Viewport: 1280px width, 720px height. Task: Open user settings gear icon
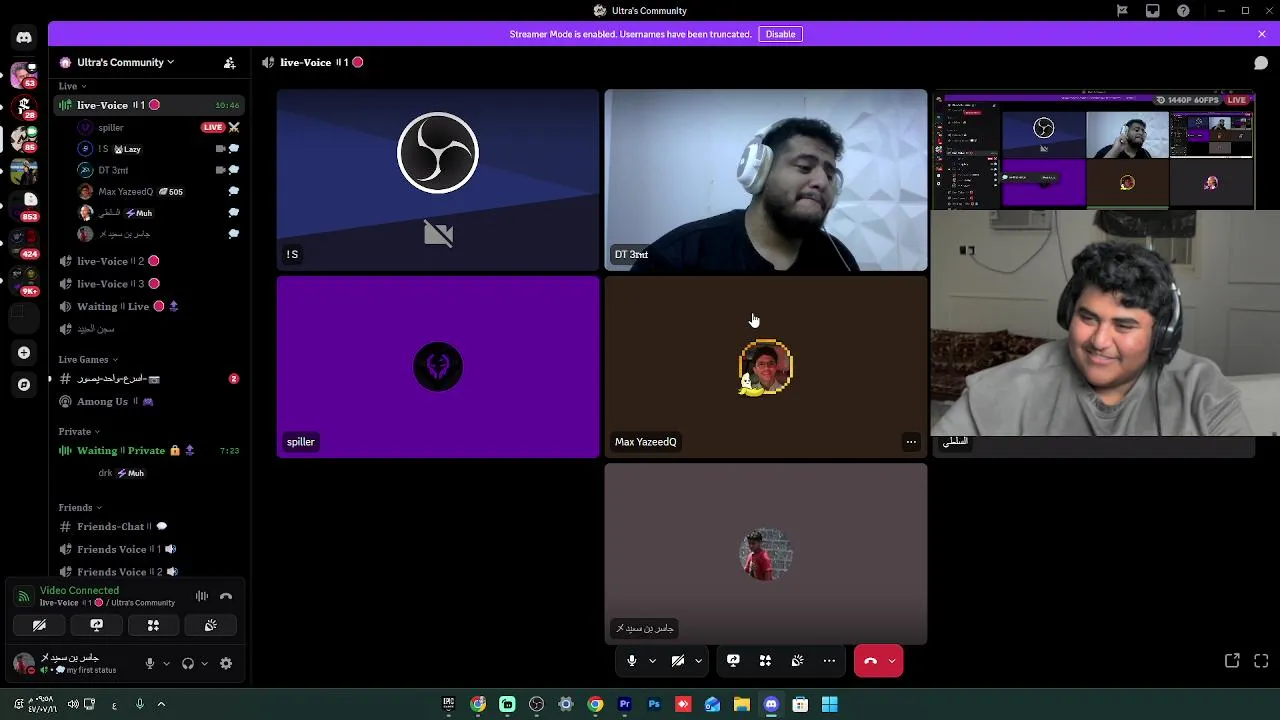226,663
